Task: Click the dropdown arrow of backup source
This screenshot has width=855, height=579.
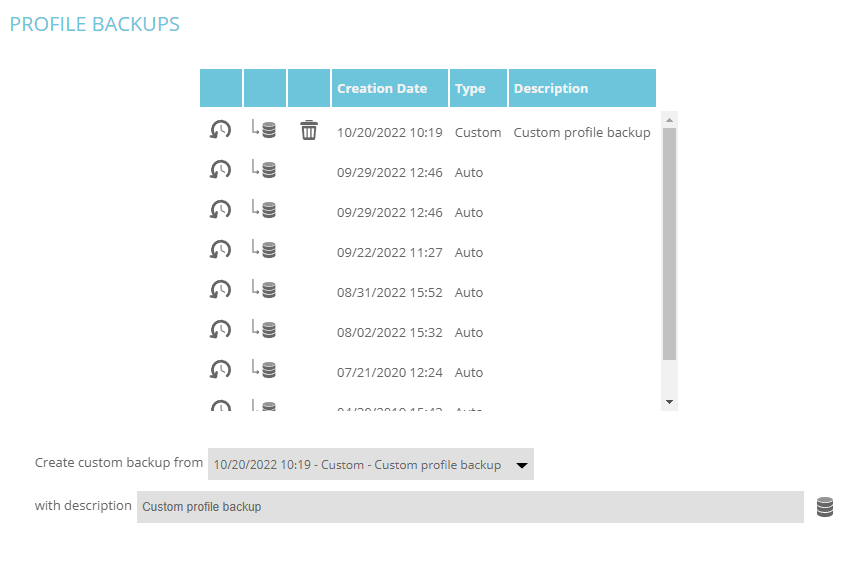Action: [x=521, y=465]
